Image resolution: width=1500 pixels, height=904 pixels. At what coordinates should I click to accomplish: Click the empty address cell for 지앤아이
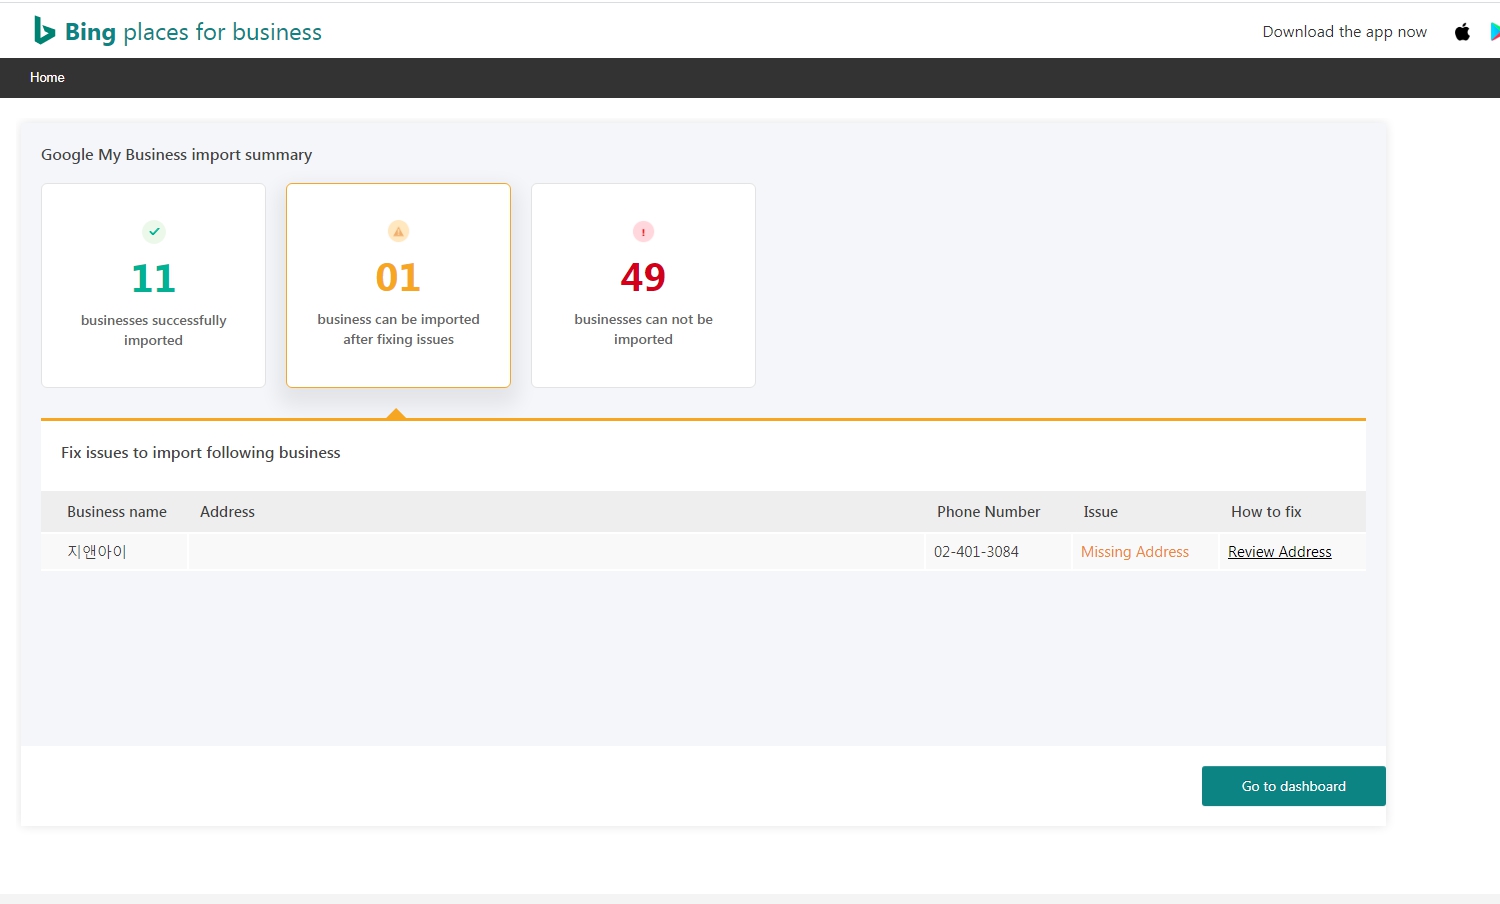[556, 552]
